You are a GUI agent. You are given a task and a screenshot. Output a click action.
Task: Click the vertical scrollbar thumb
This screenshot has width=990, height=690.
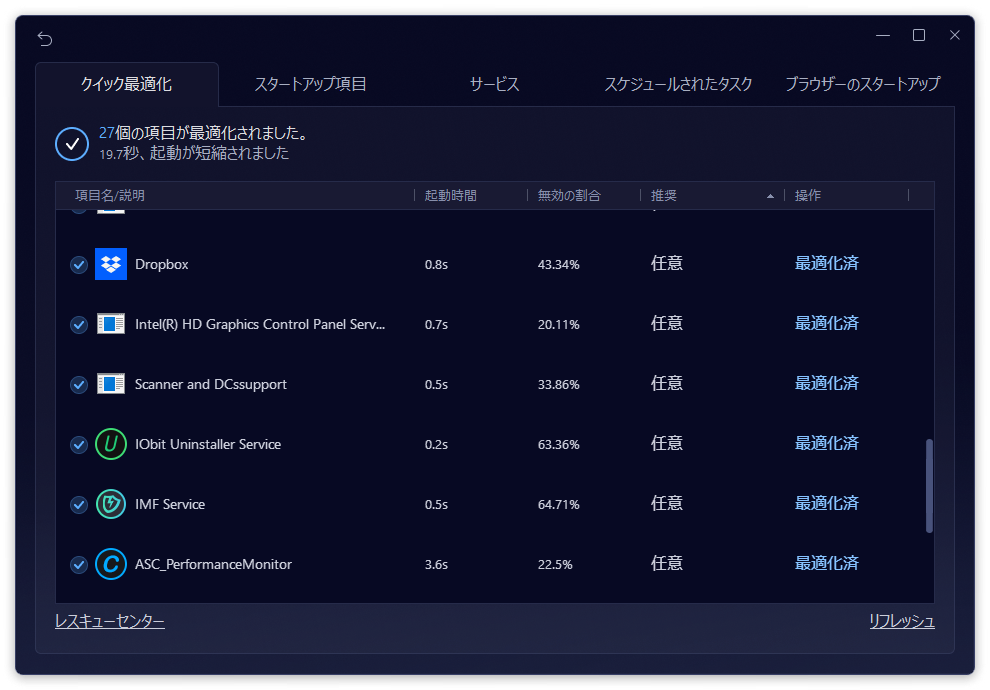[x=929, y=485]
